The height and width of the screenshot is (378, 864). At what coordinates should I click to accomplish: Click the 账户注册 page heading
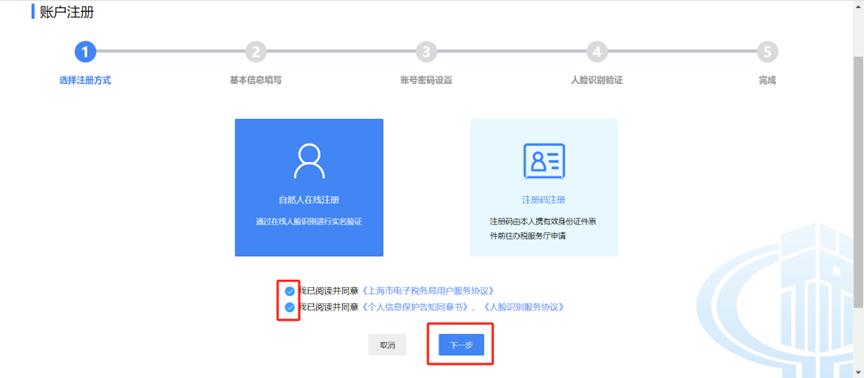(x=67, y=12)
